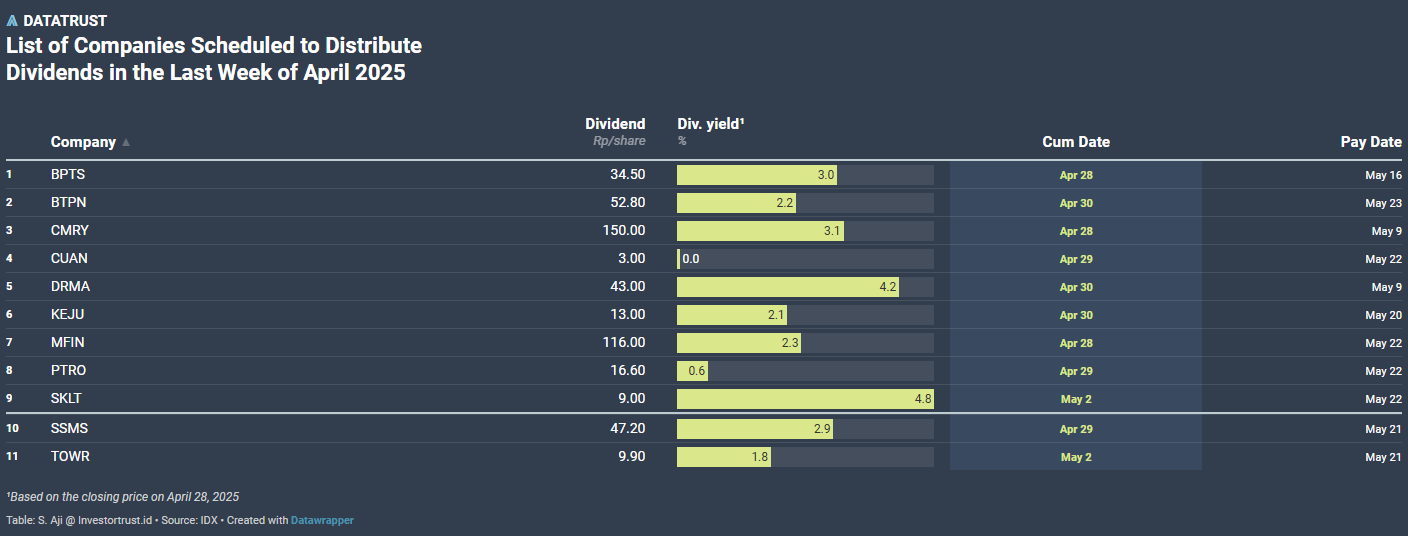Click the closing price footnote
Image resolution: width=1408 pixels, height=536 pixels.
(x=123, y=497)
